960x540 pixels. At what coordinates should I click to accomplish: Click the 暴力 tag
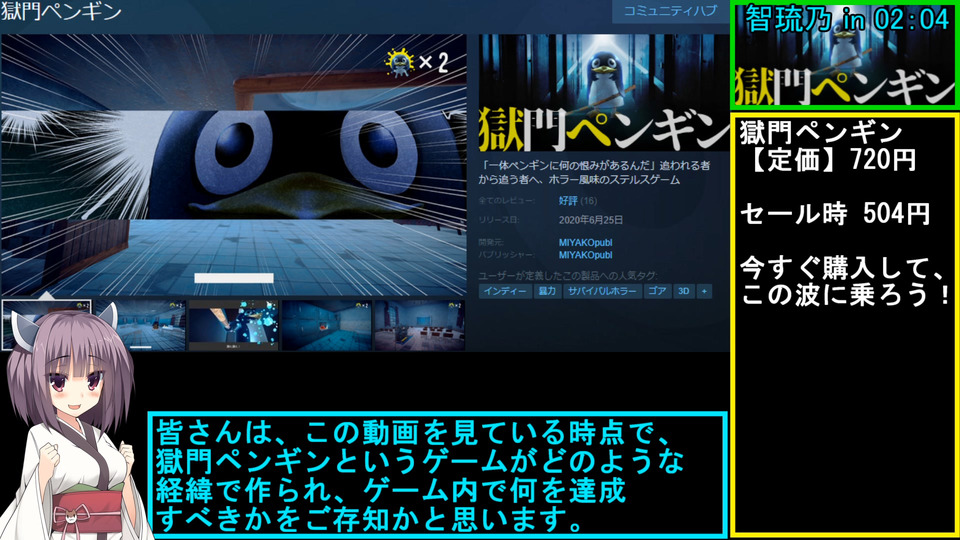[x=547, y=291]
